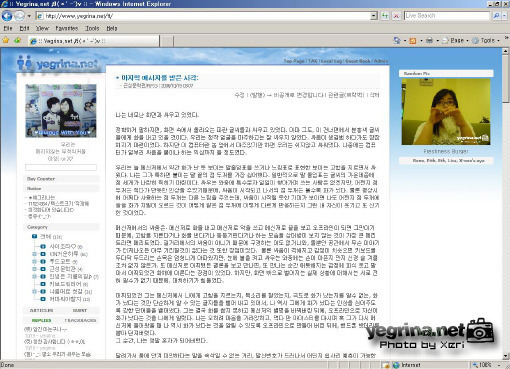Click the orange RSS Feeds icon
Image resolution: width=510 pixels, height=369 pixels.
click(x=413, y=41)
